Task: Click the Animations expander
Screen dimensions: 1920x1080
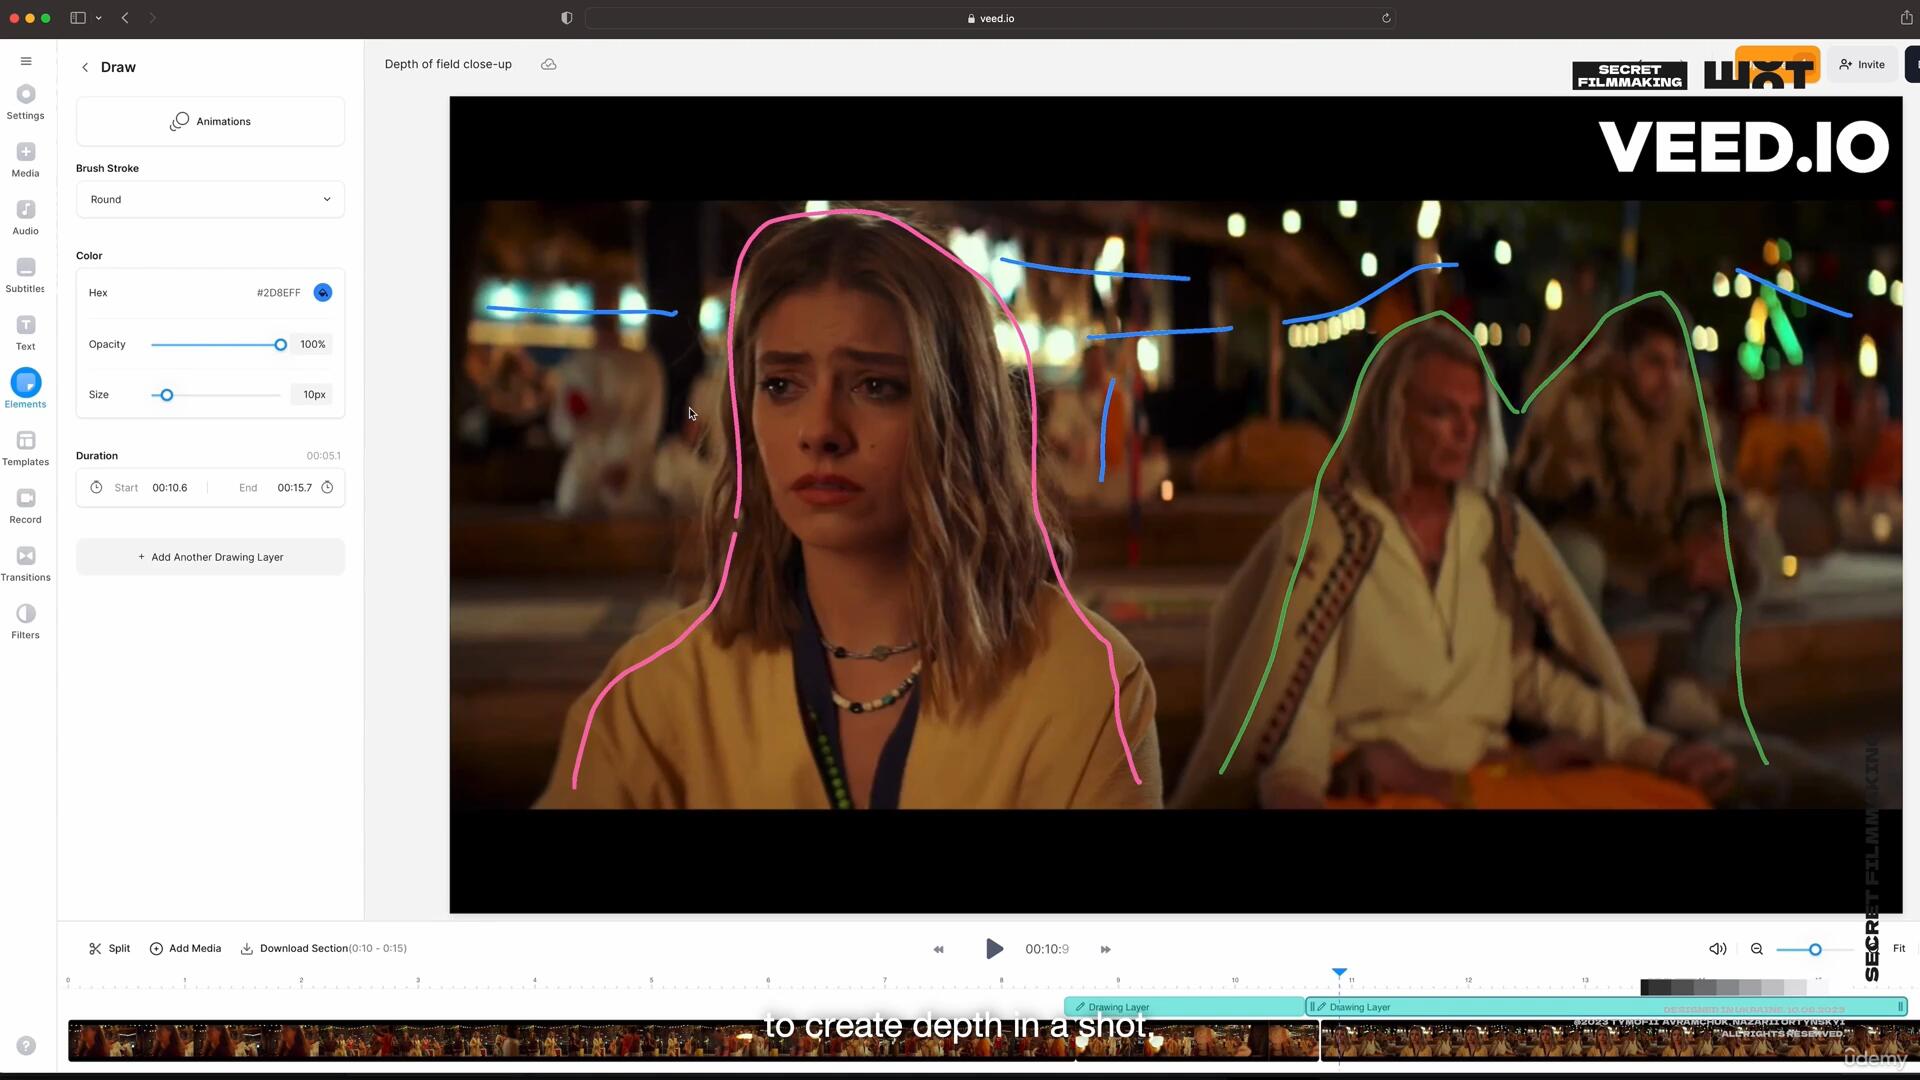Action: pos(211,120)
